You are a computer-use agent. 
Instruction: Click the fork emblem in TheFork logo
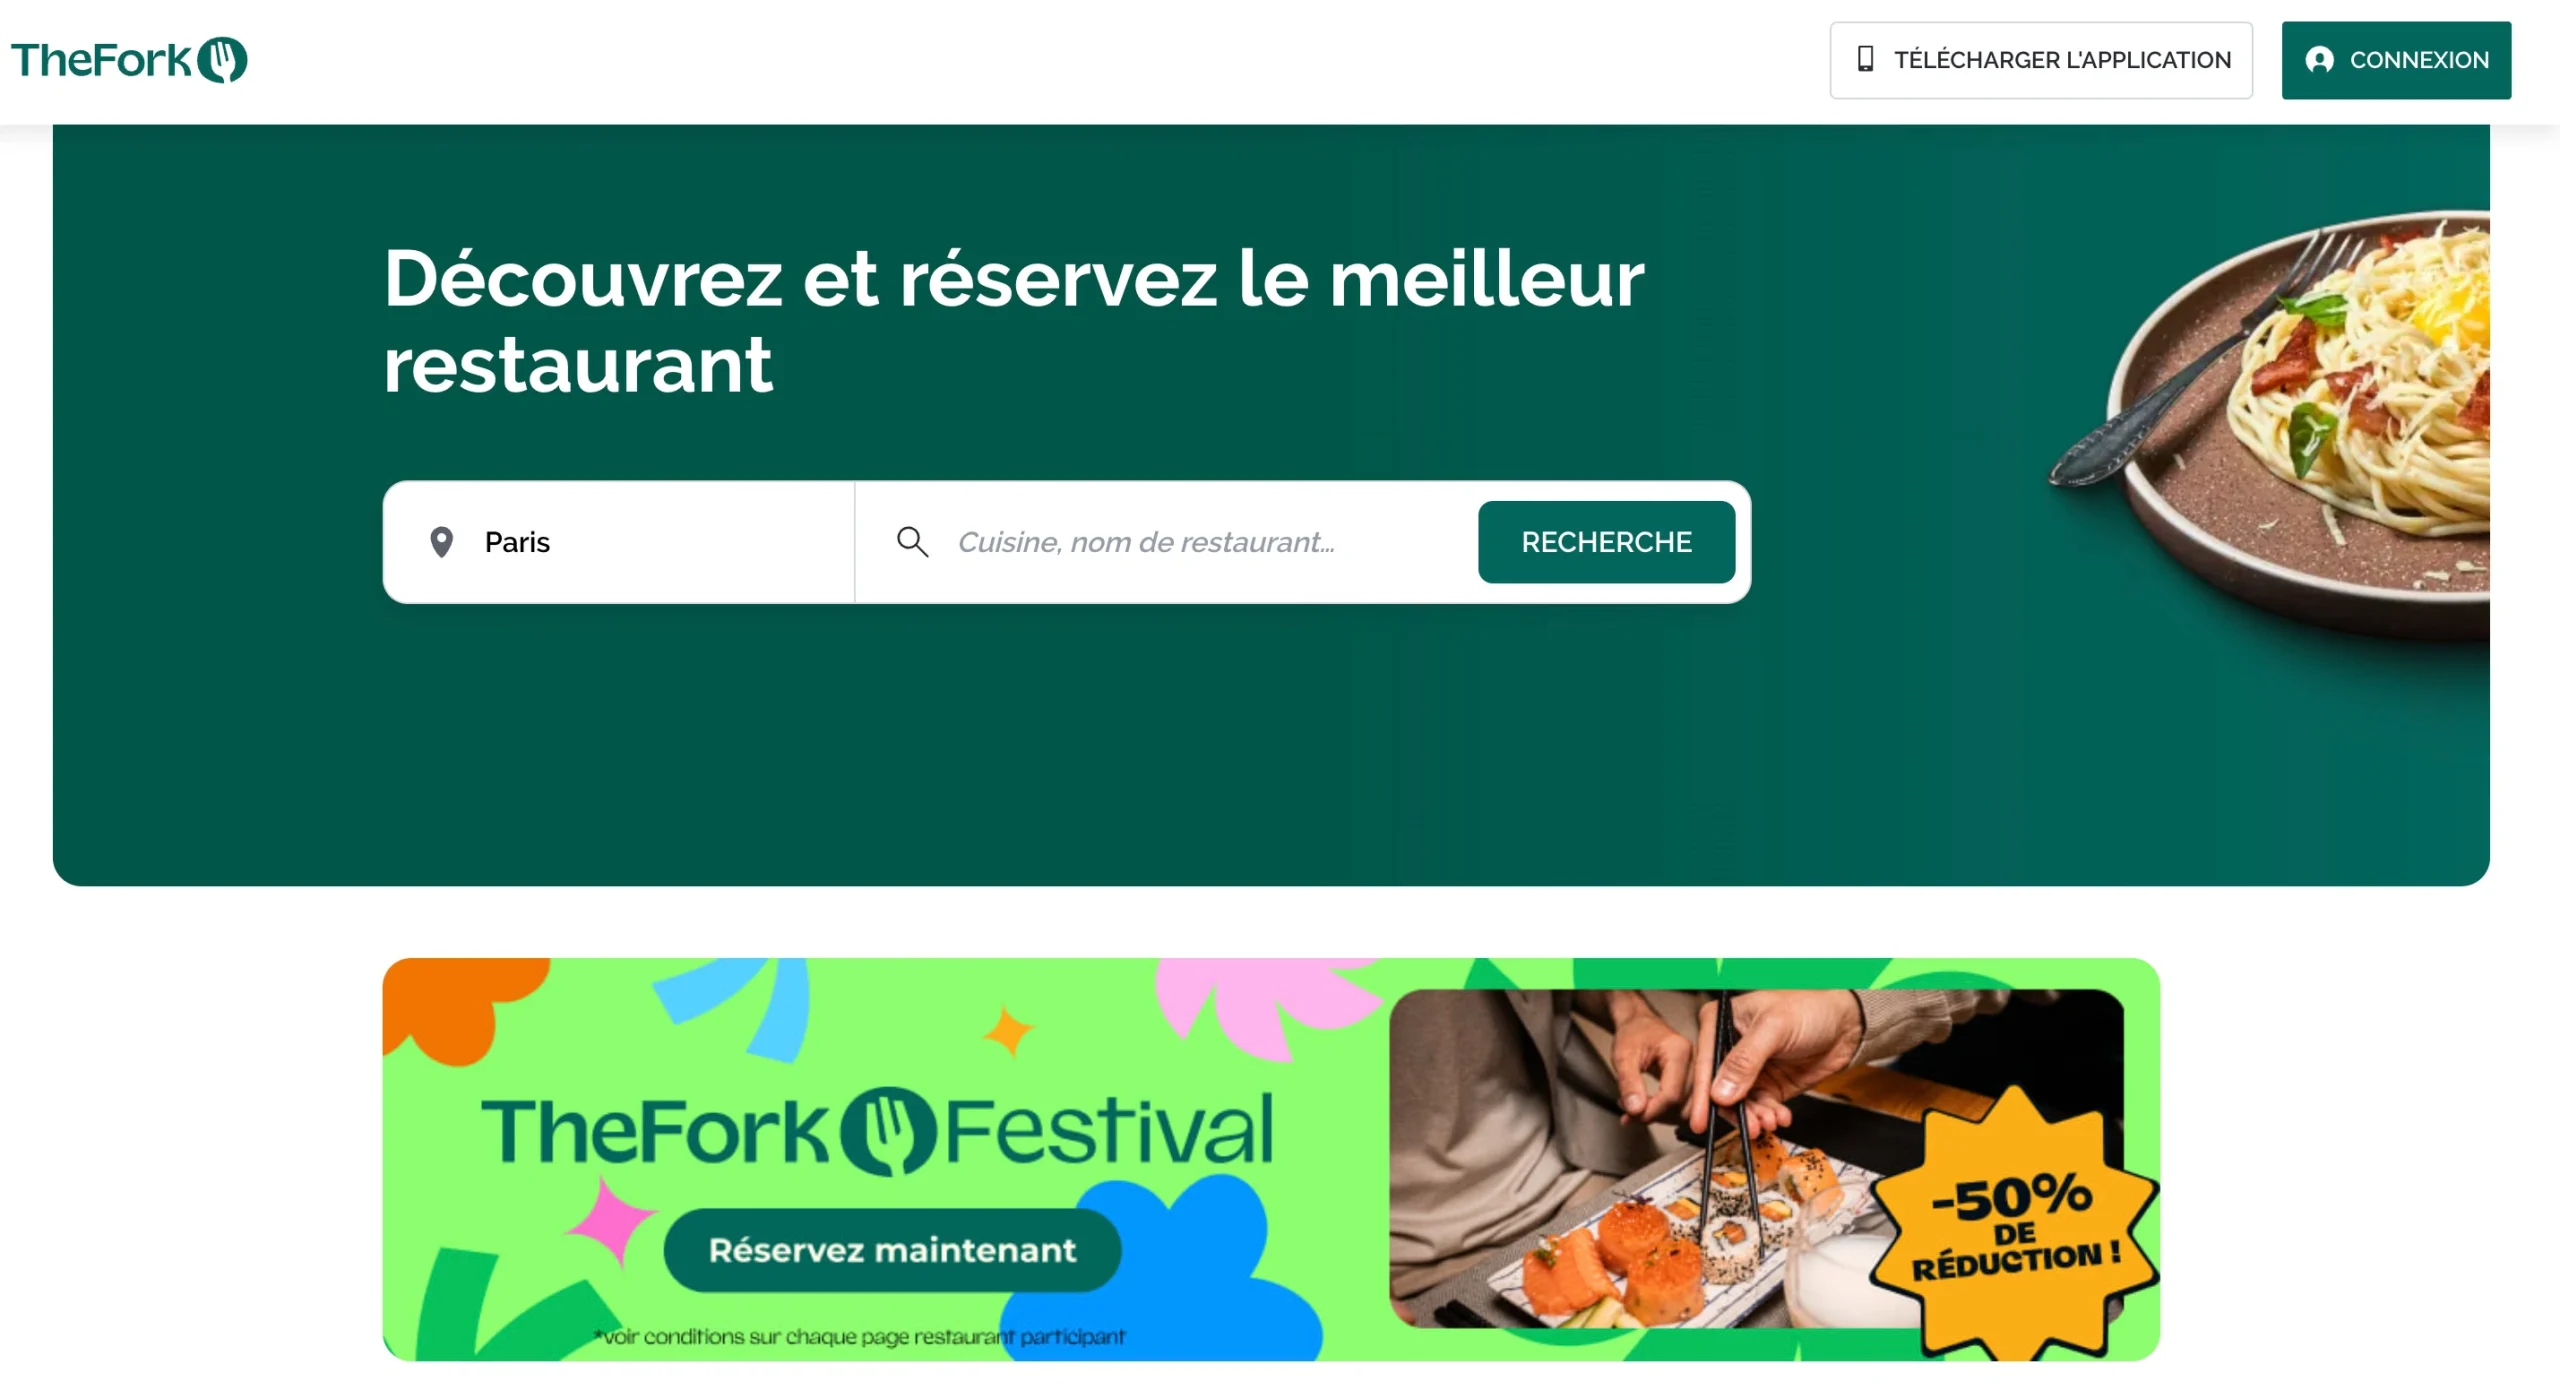click(x=222, y=60)
